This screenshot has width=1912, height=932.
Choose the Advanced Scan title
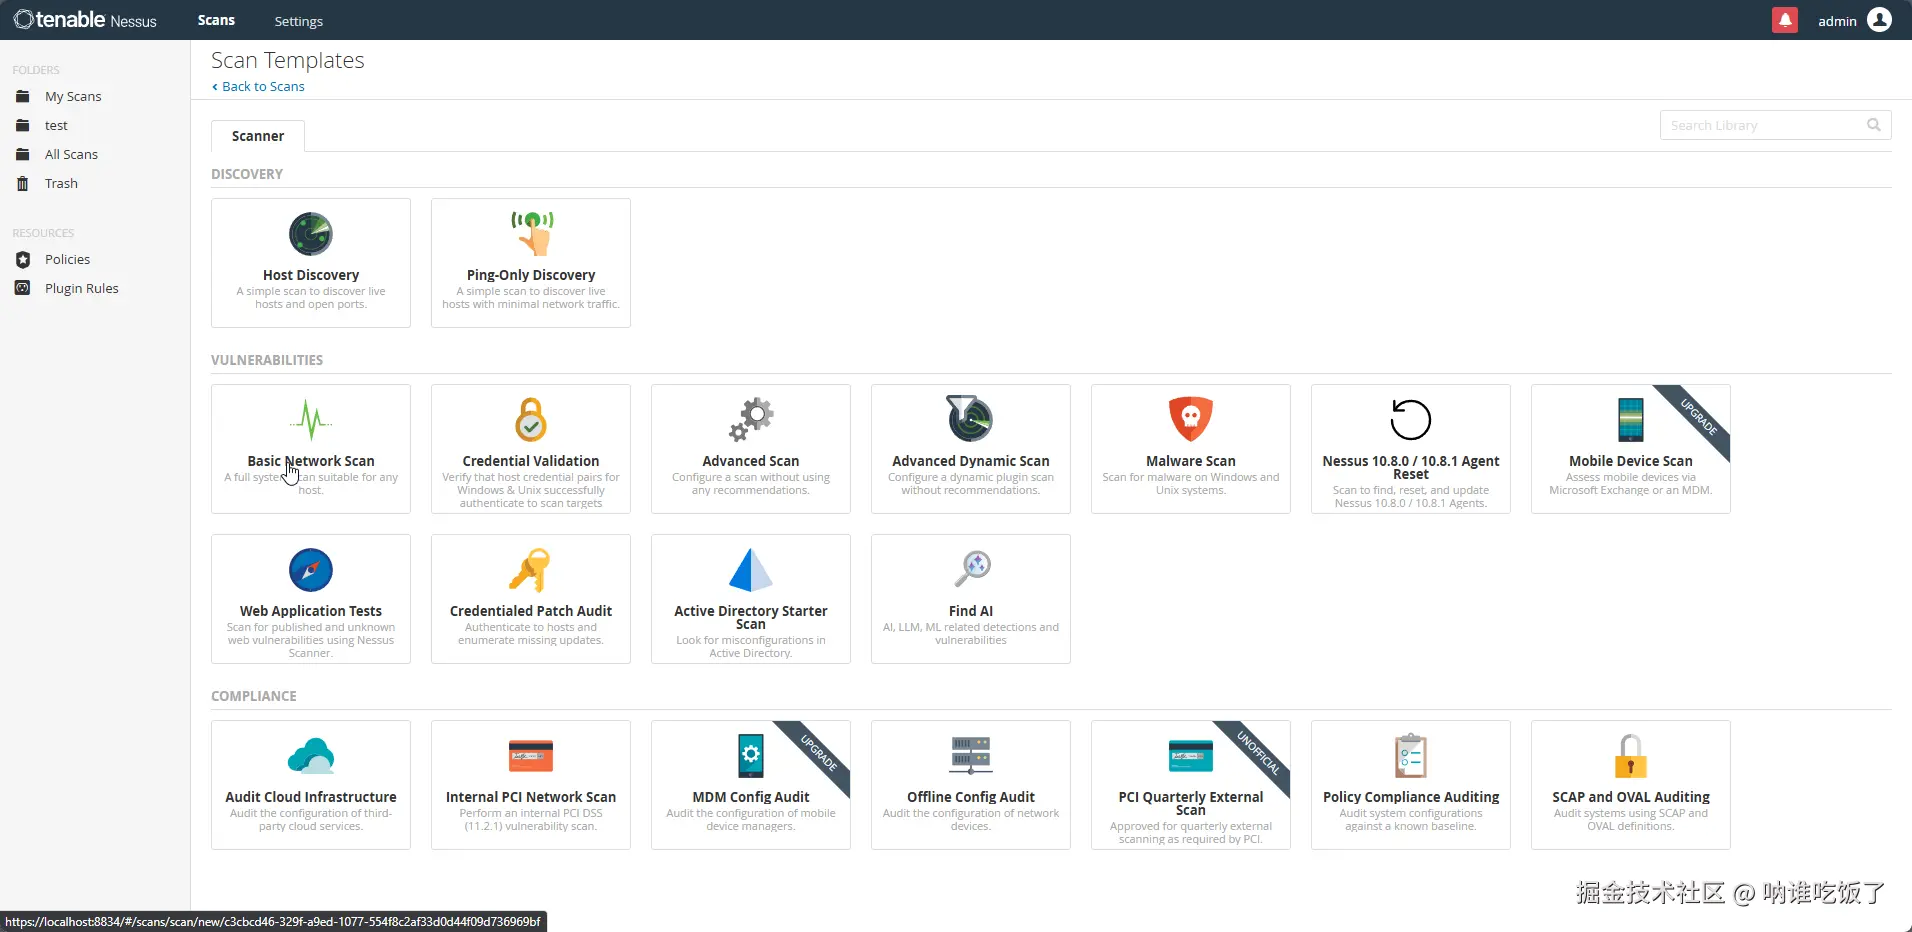click(x=751, y=461)
